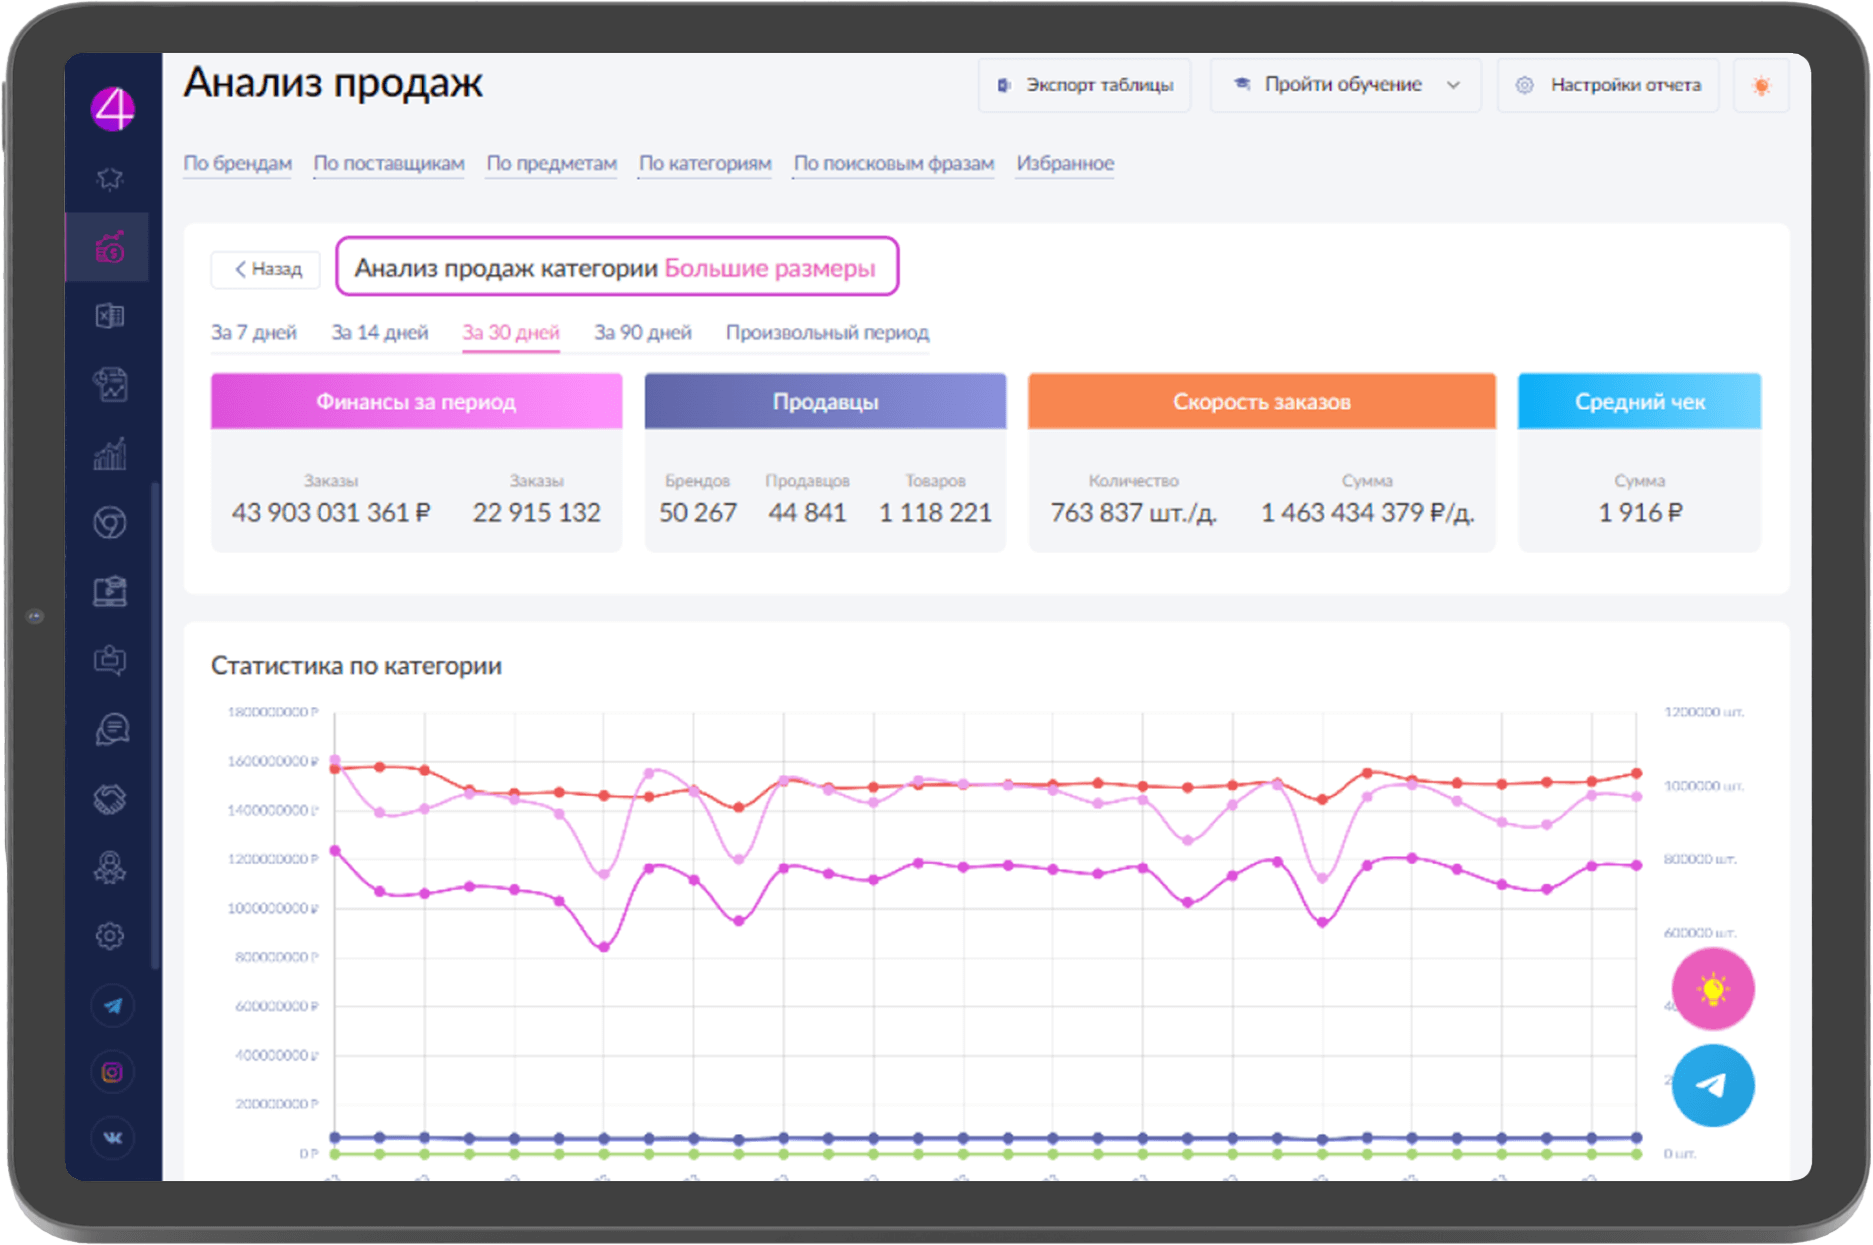Open the 'Избранное' tab
The height and width of the screenshot is (1245, 1873).
(1064, 163)
